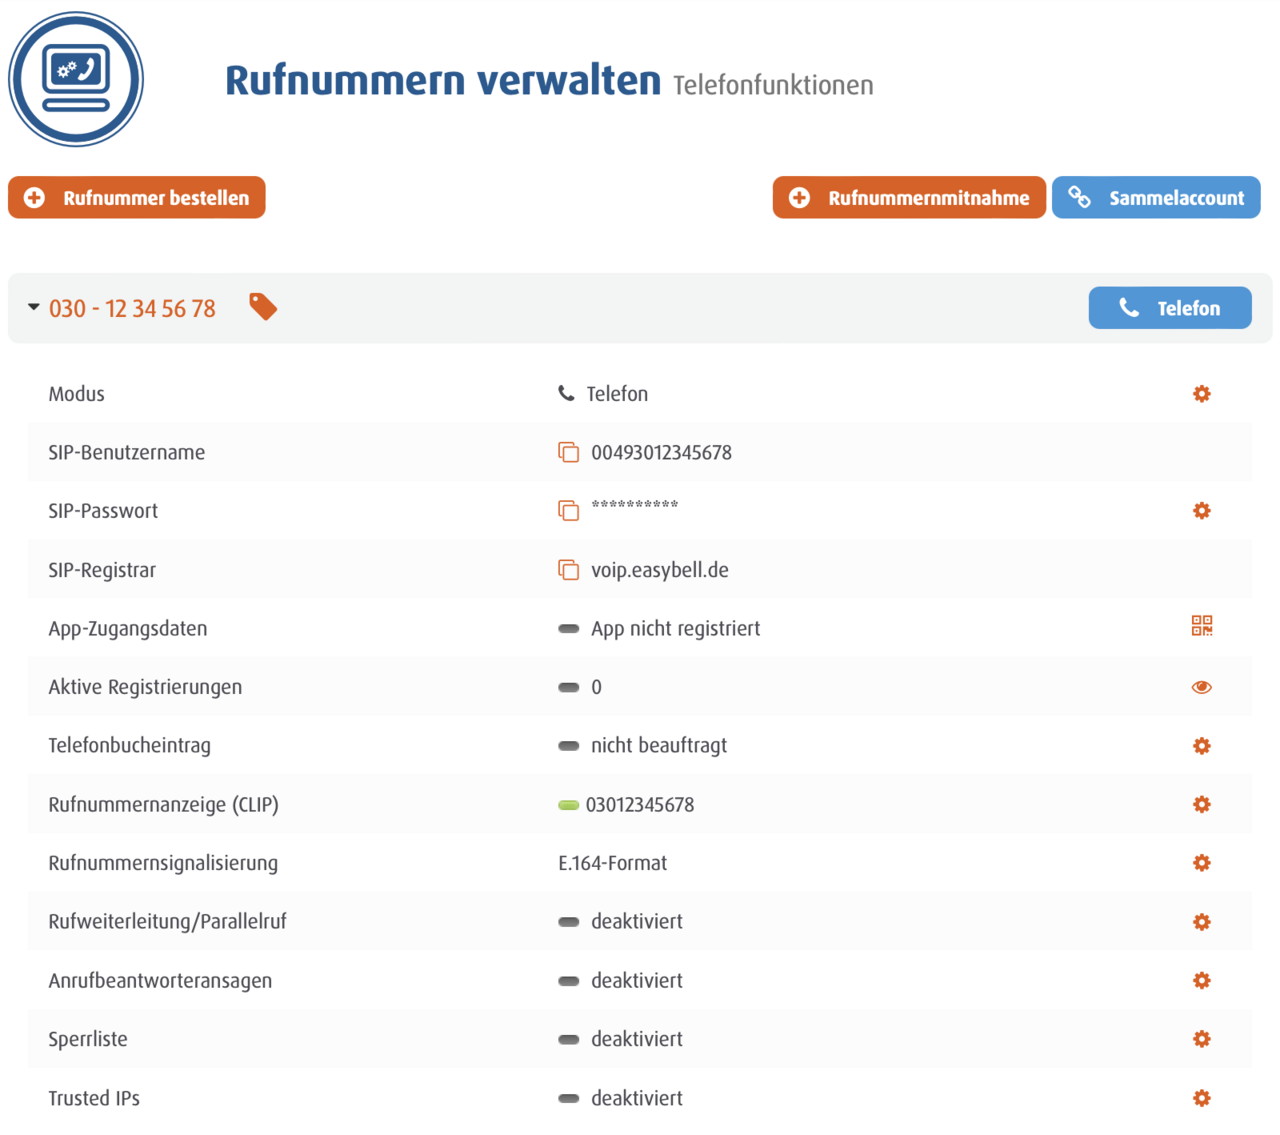The height and width of the screenshot is (1135, 1280).
Task: Copy the SIP-Benutzername to clipboard
Action: point(568,452)
